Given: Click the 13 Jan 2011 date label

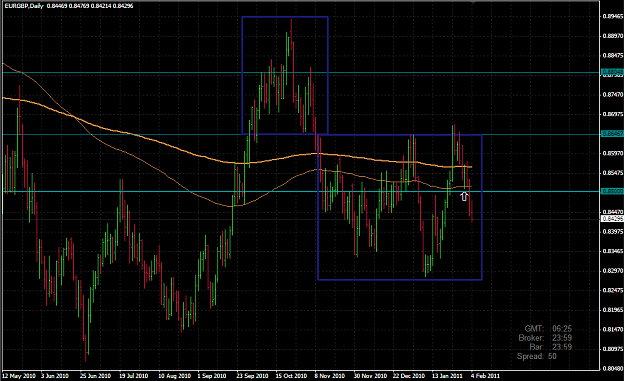Looking at the screenshot, I should [448, 376].
